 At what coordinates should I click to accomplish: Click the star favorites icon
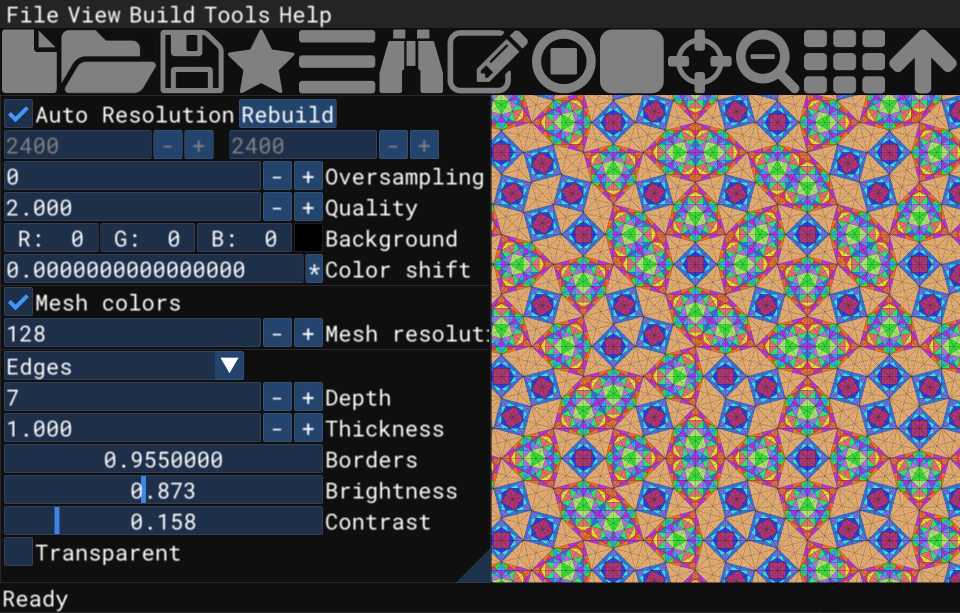pos(260,62)
